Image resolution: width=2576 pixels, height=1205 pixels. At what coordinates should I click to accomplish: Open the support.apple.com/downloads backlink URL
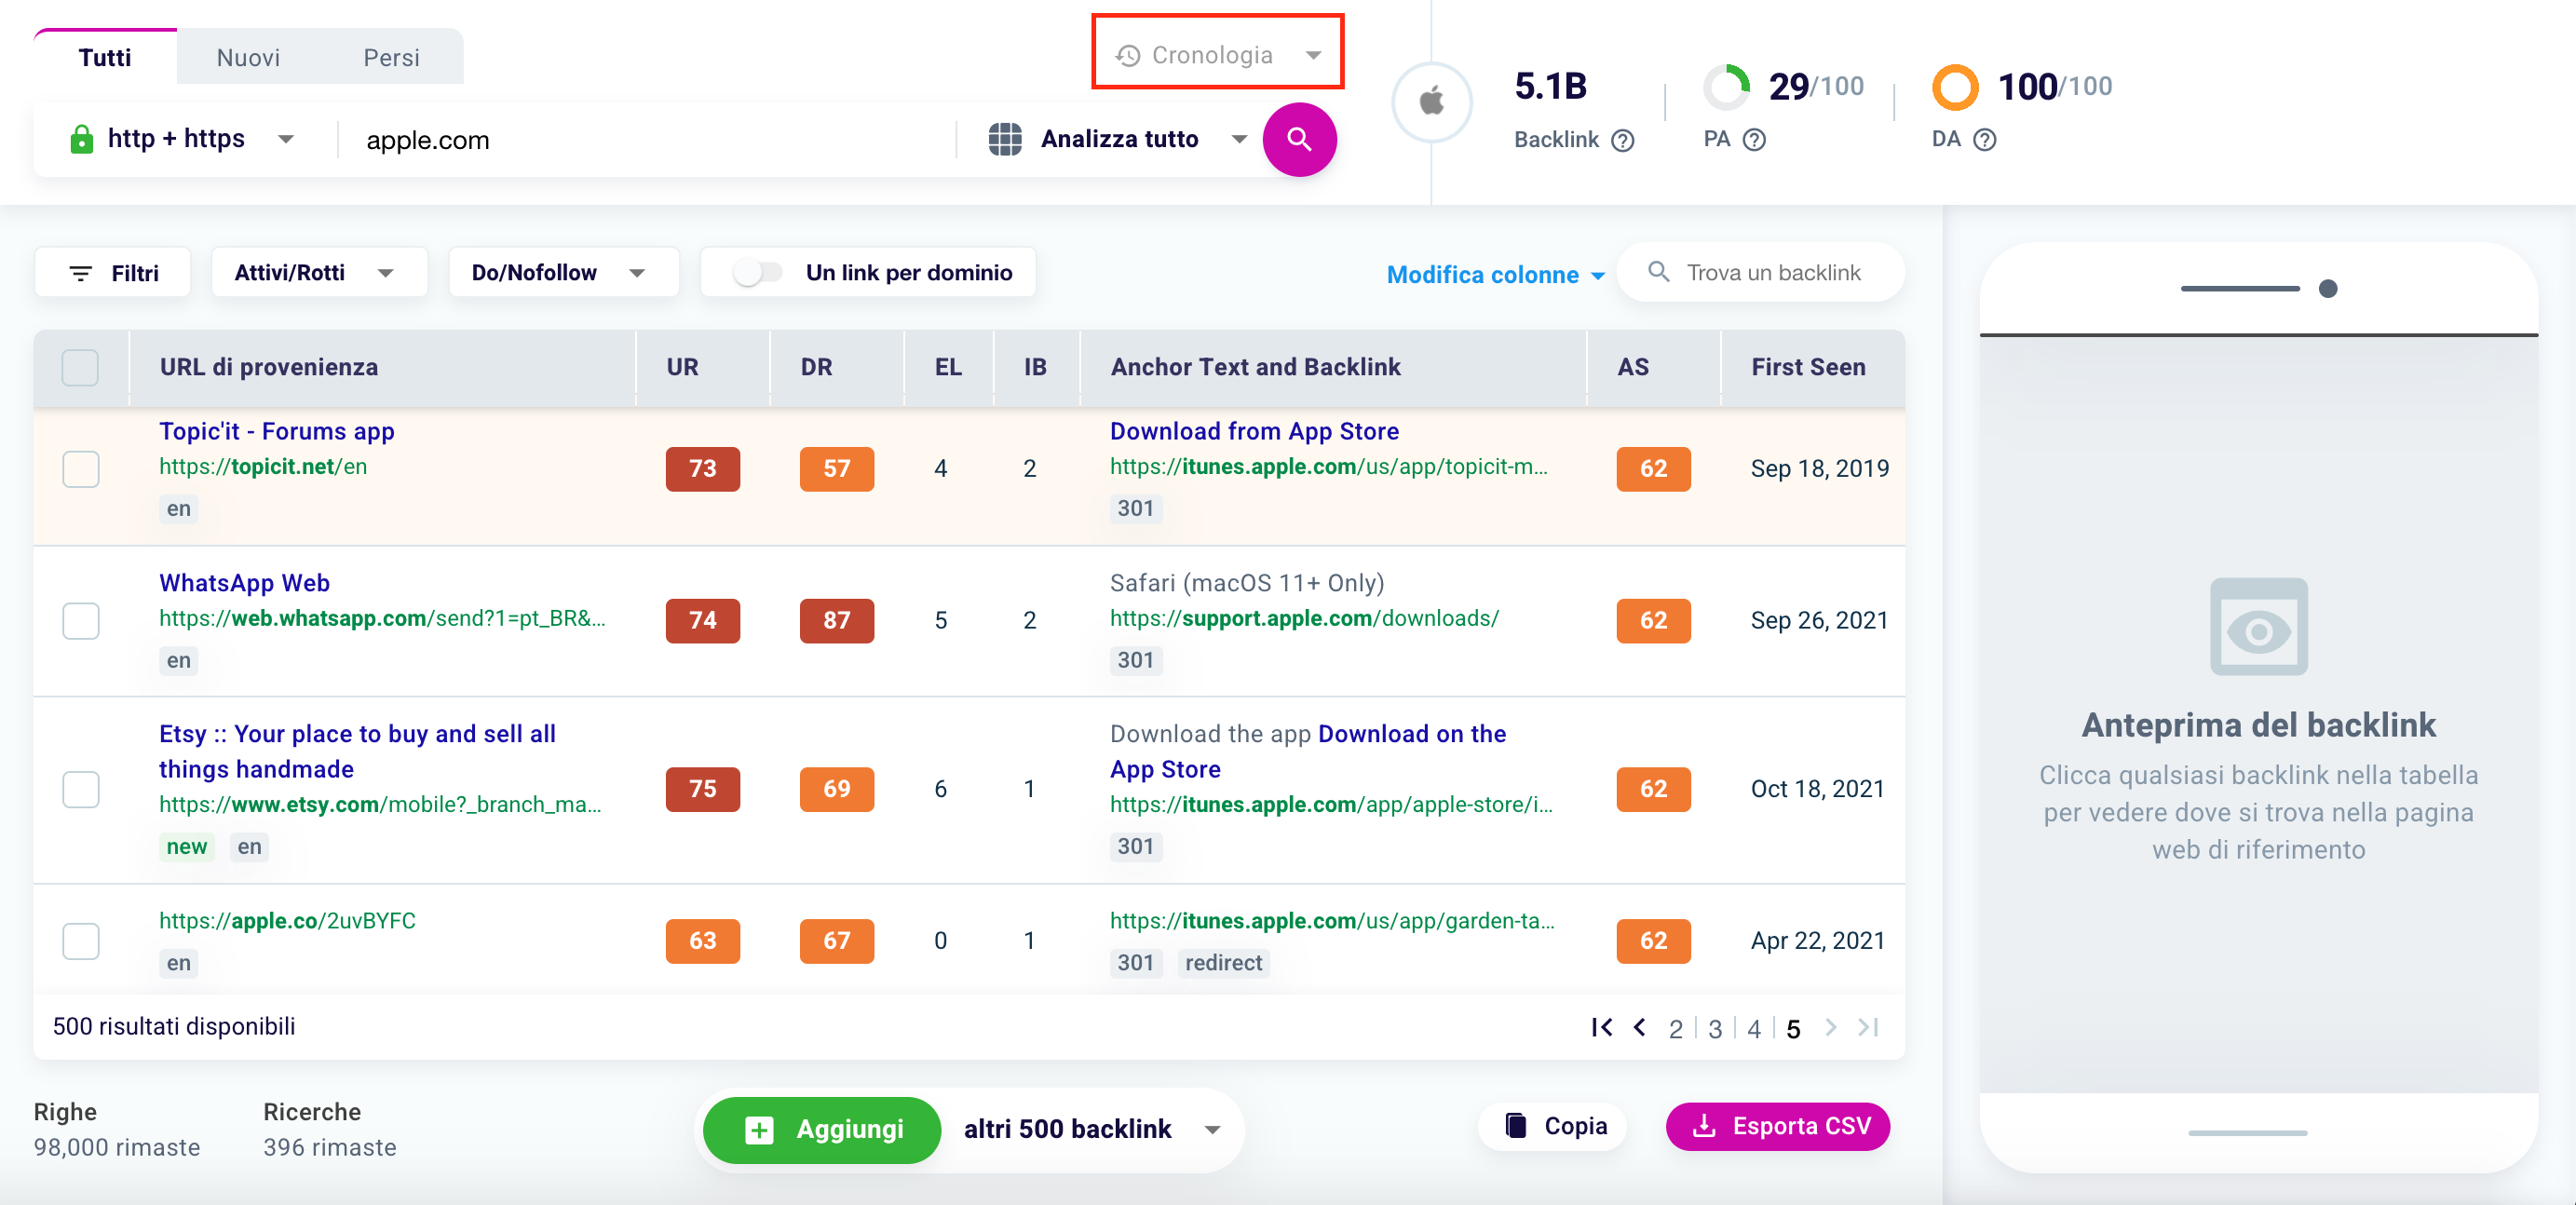point(1304,618)
